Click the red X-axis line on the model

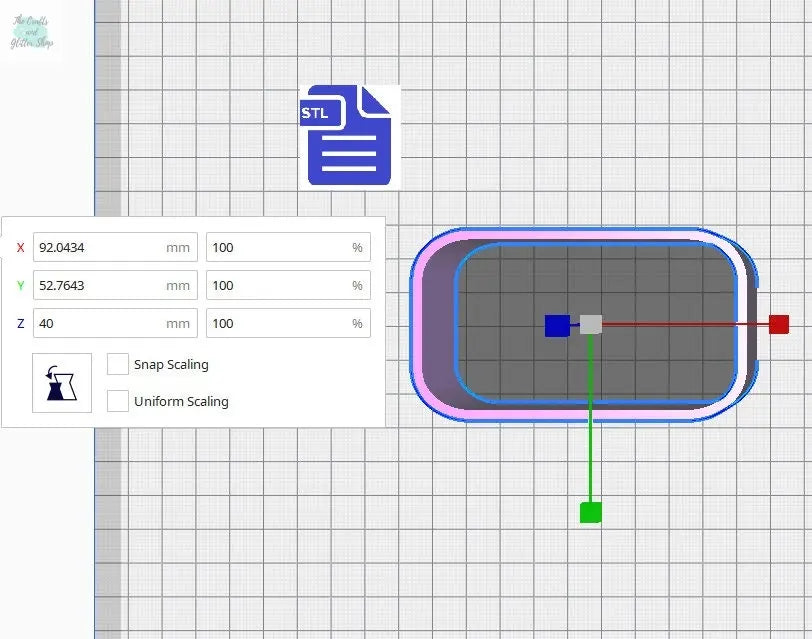(690, 324)
